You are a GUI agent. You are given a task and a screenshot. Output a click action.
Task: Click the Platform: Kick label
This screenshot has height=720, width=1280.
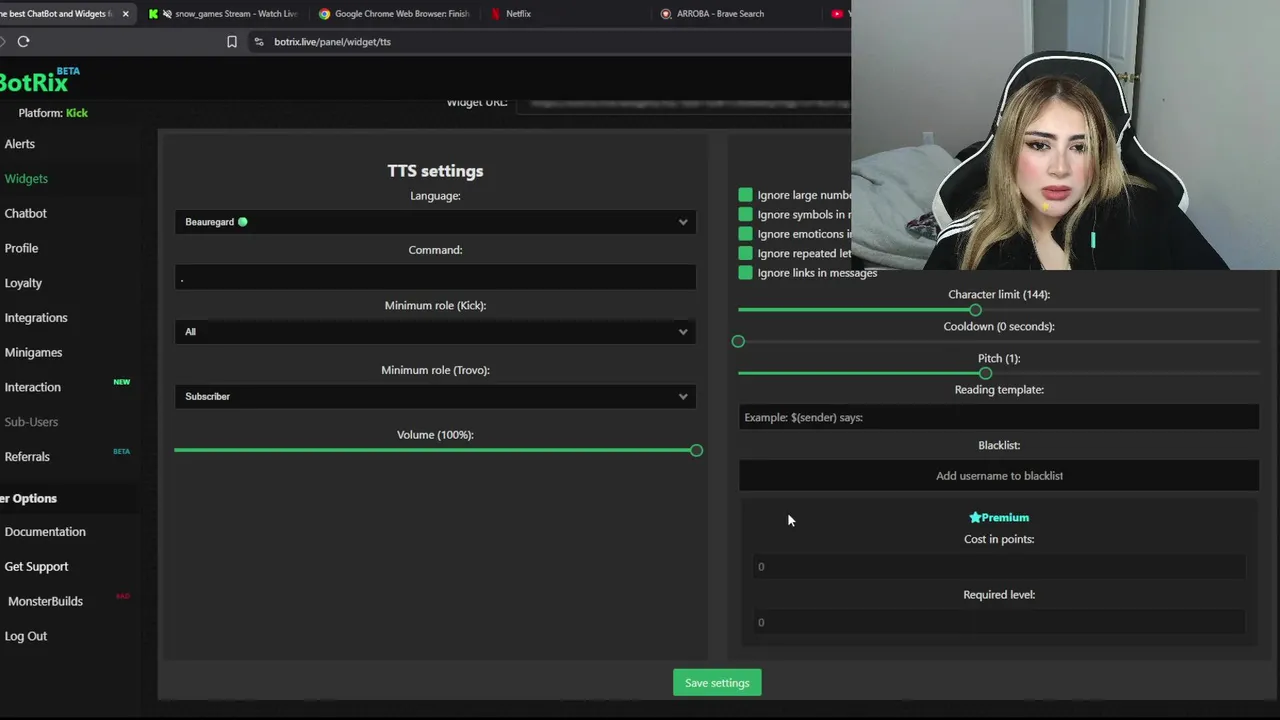click(x=53, y=113)
